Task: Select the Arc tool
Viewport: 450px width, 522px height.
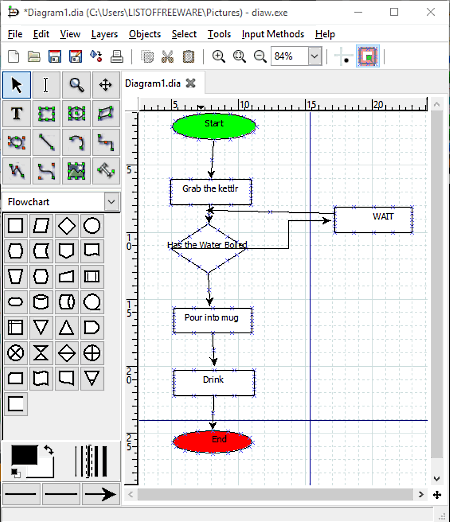Action: [76, 142]
